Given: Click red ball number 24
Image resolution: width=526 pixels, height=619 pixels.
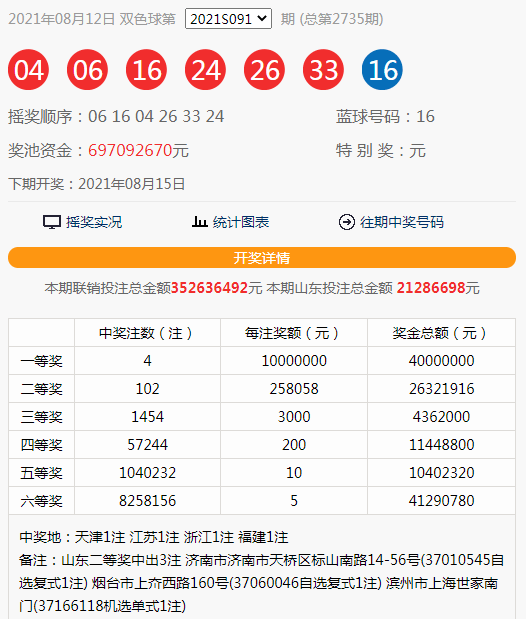Looking at the screenshot, I should (205, 70).
